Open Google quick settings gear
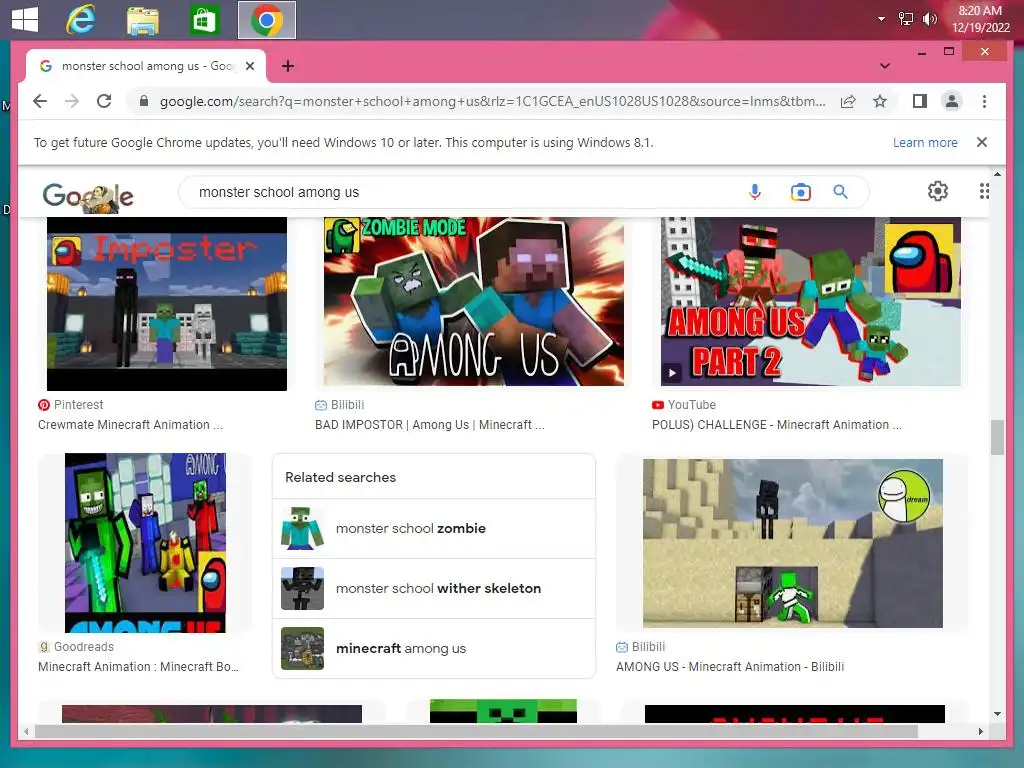Screen dimensions: 1024x768 tap(938, 191)
